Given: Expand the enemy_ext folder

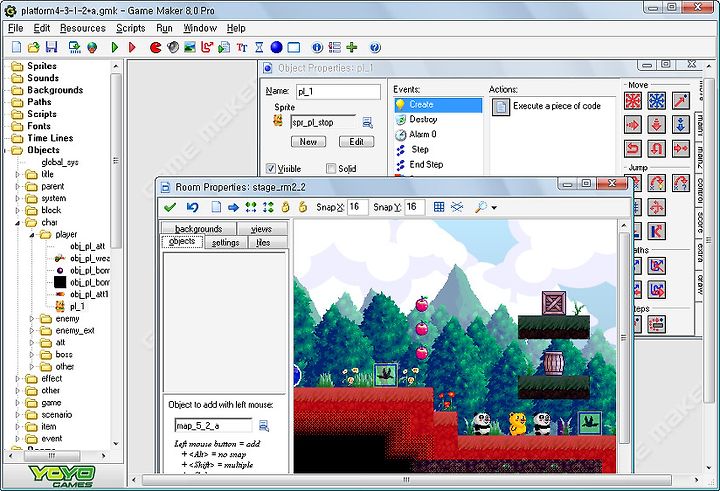Looking at the screenshot, I should click(32, 331).
